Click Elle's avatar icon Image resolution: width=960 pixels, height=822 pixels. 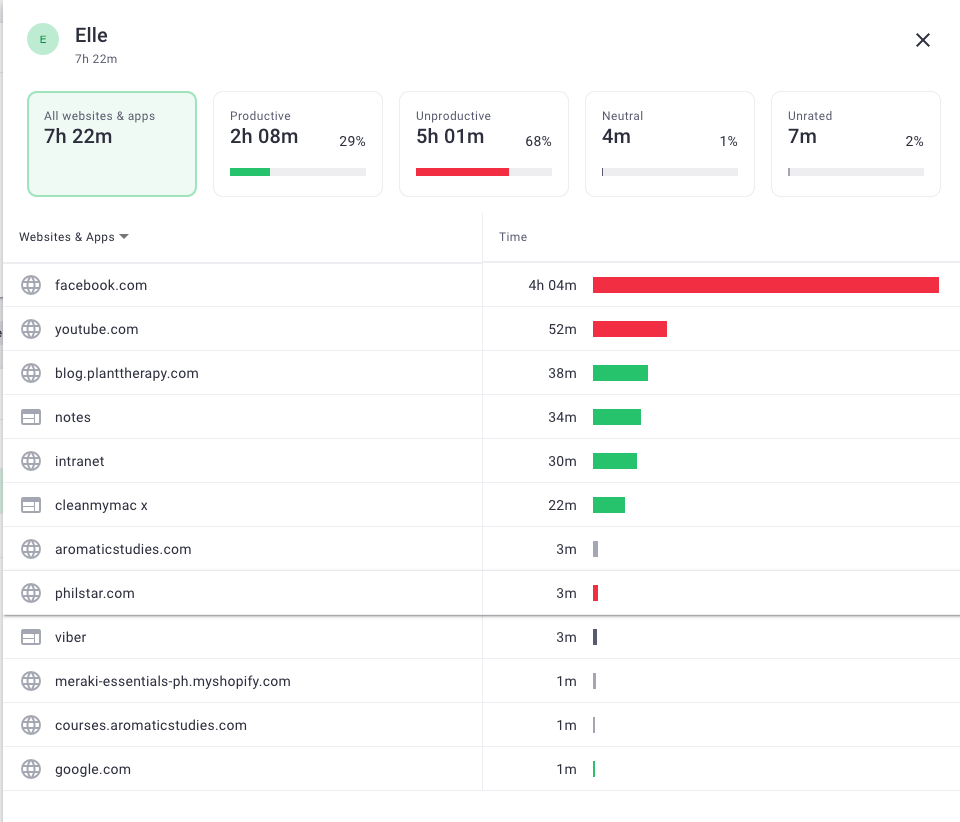tap(42, 40)
